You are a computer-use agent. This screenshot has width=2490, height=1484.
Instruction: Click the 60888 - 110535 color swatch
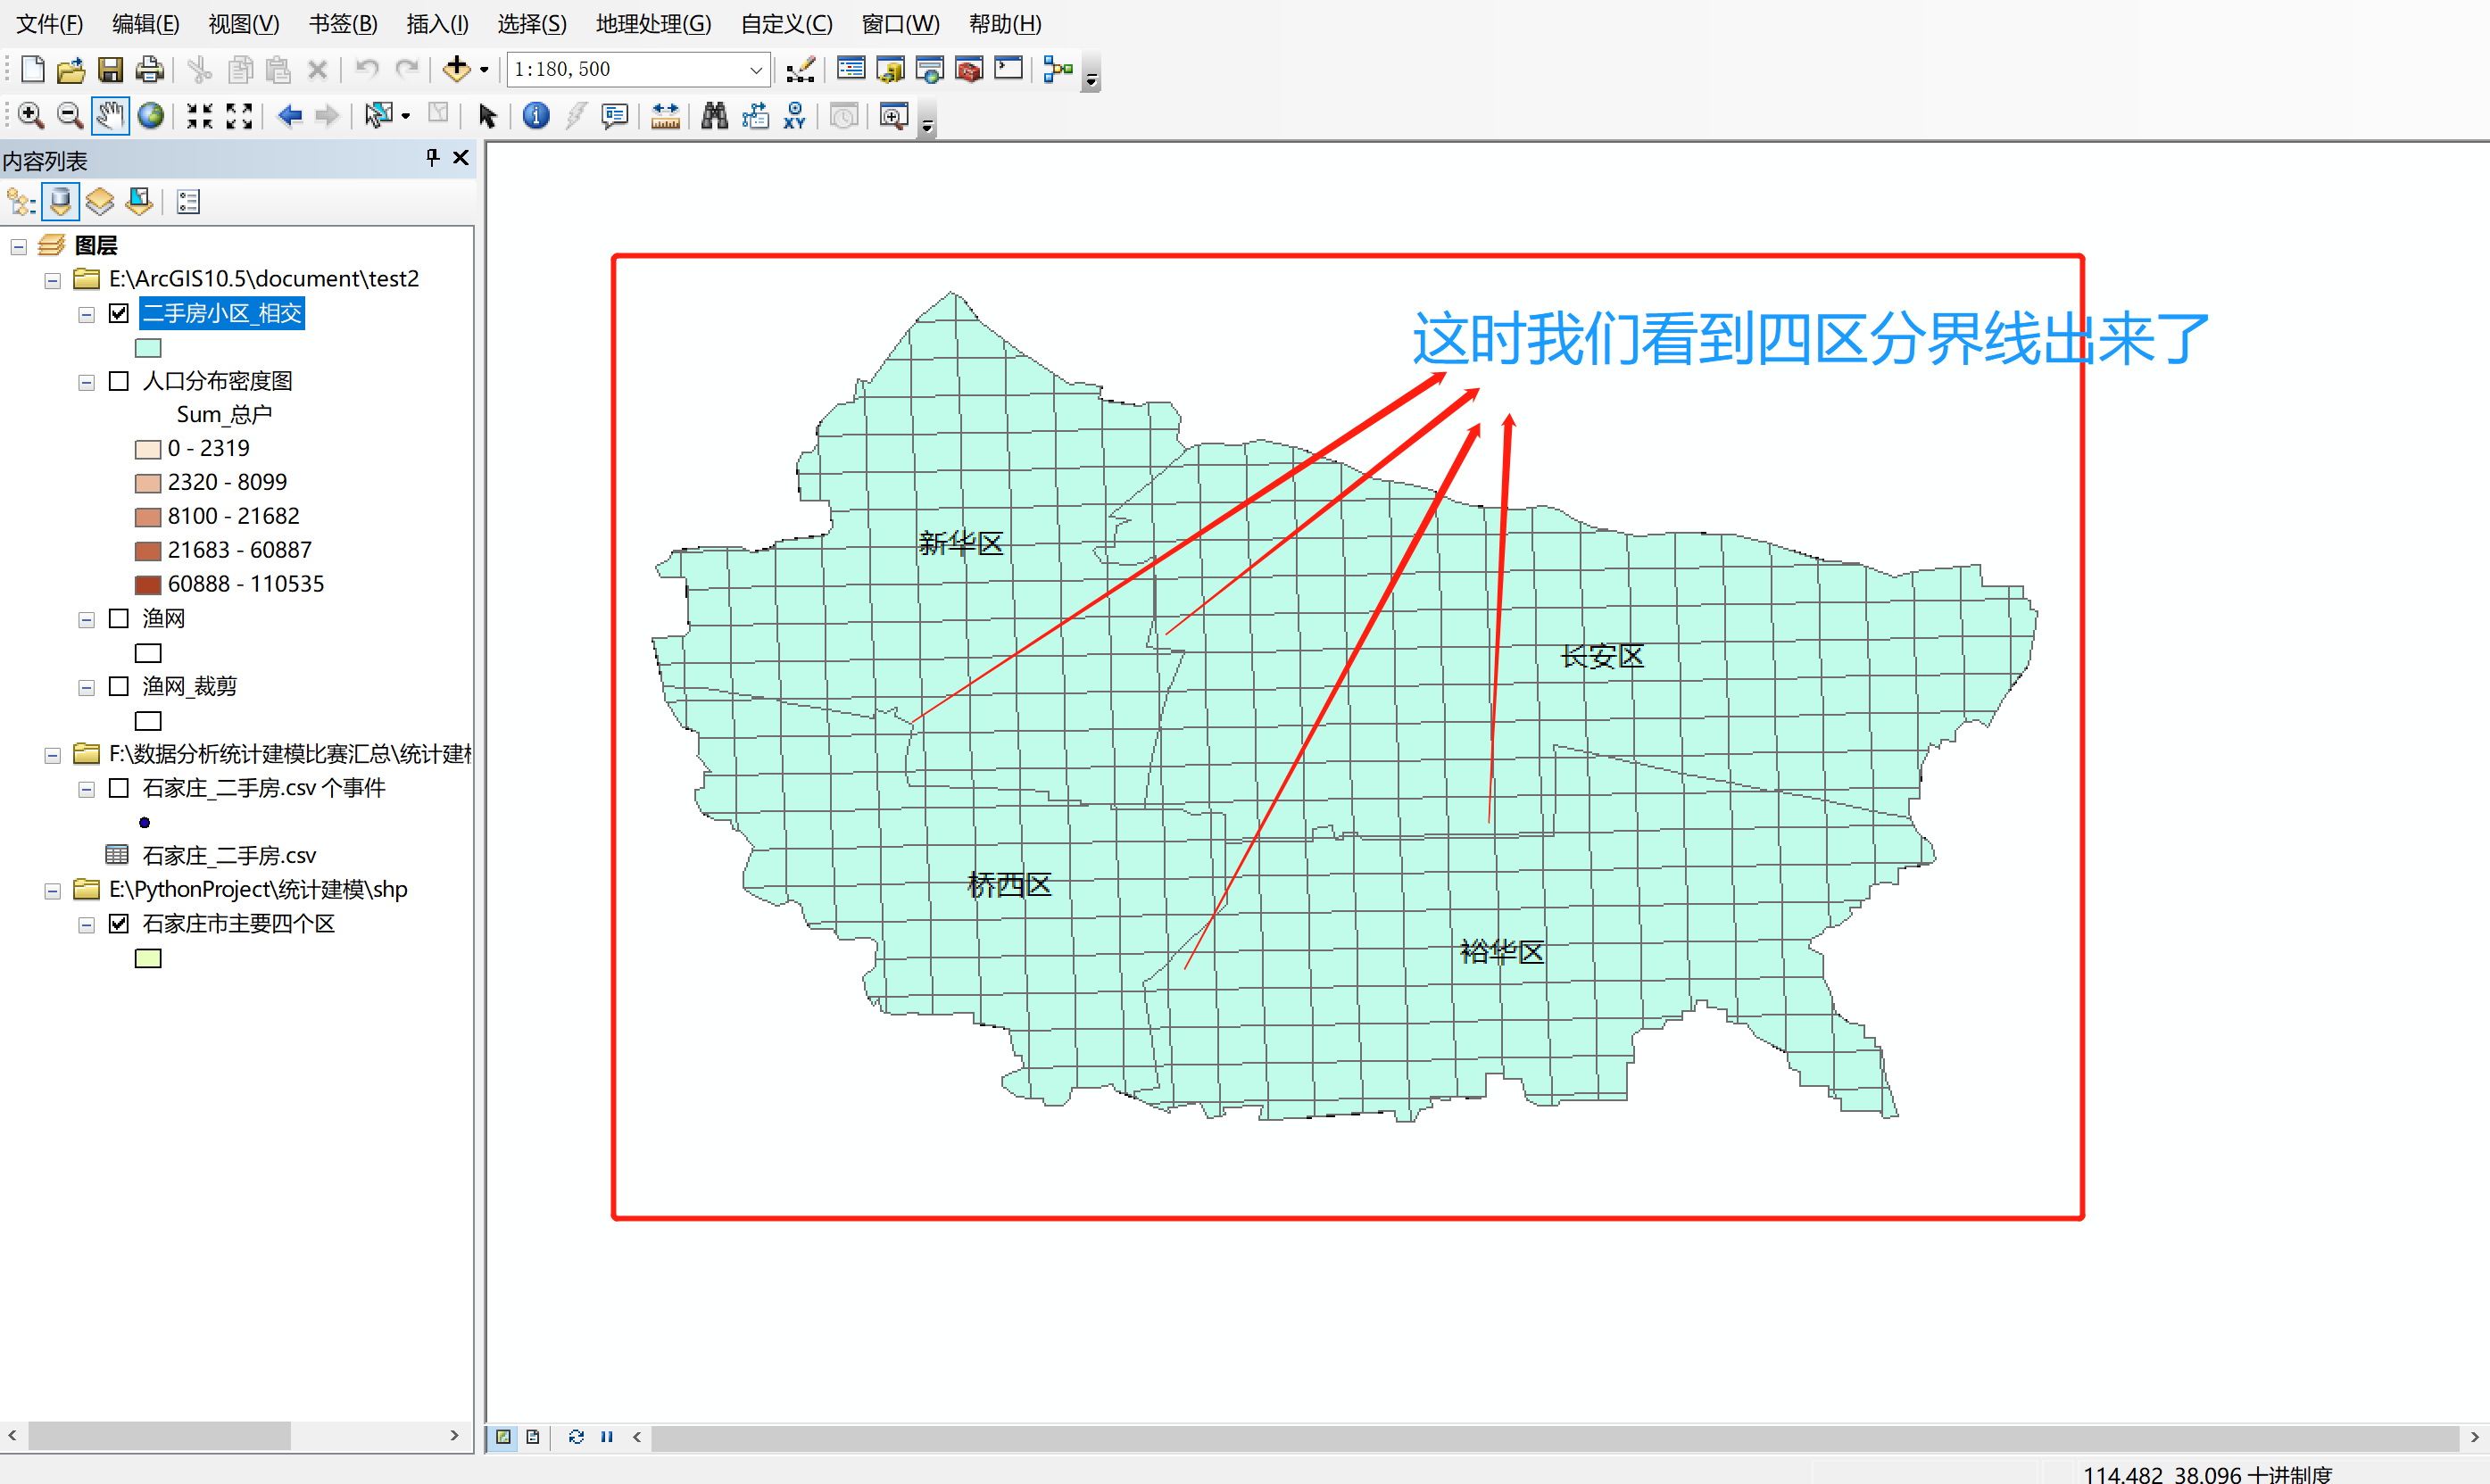[148, 584]
